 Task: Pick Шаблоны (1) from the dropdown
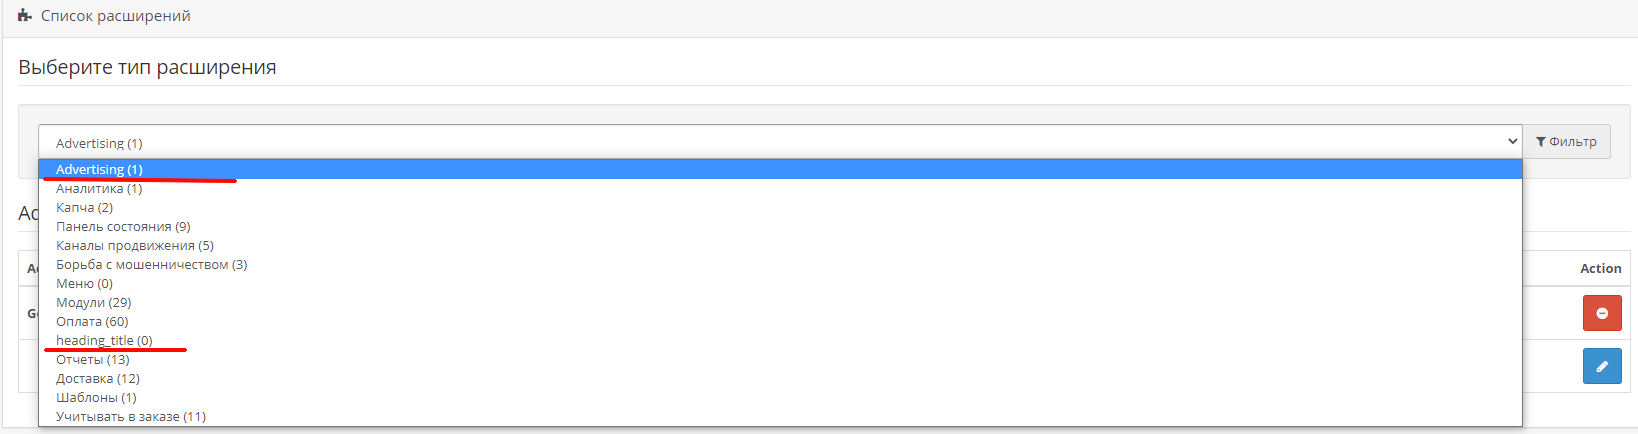point(780,398)
